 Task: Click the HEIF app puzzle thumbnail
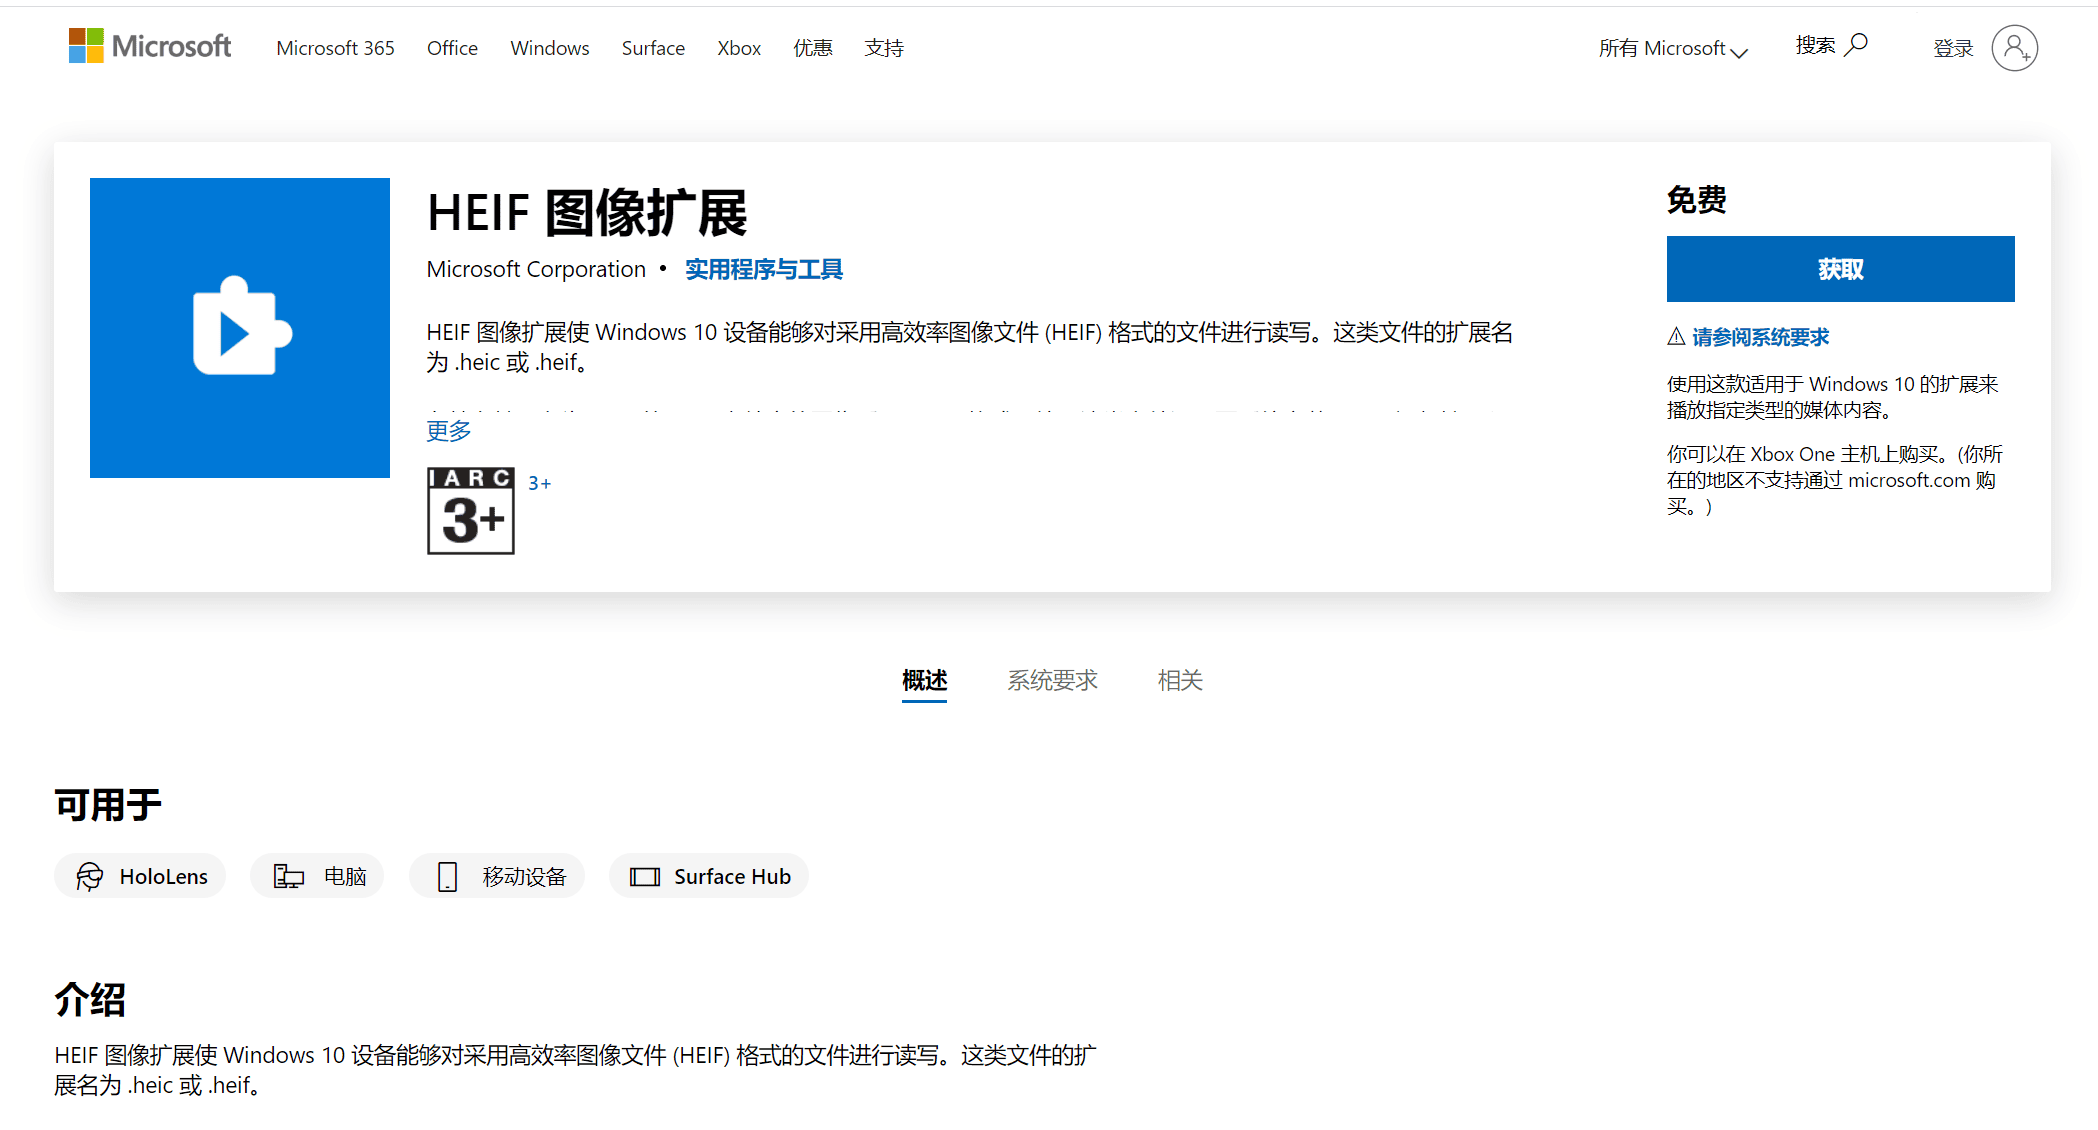pos(239,328)
